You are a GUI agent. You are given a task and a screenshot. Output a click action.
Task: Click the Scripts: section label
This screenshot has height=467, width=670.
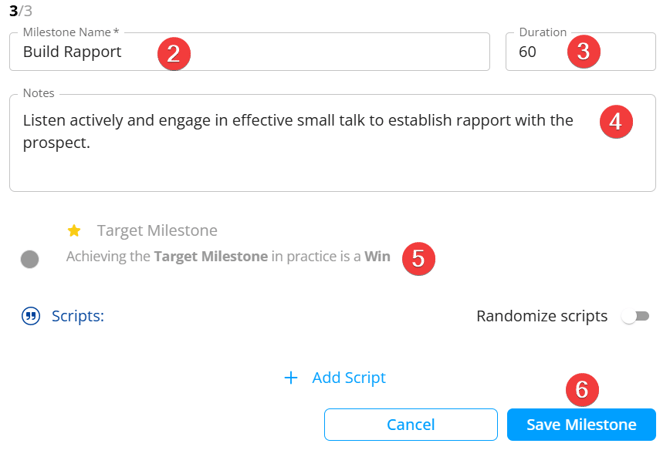point(78,317)
